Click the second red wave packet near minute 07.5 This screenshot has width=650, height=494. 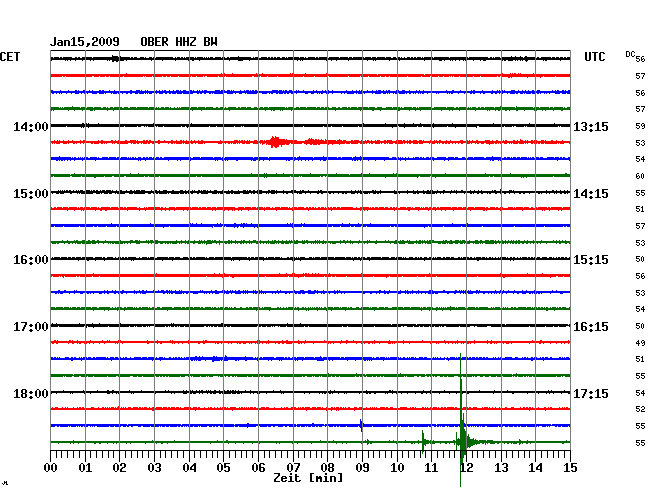tap(314, 142)
